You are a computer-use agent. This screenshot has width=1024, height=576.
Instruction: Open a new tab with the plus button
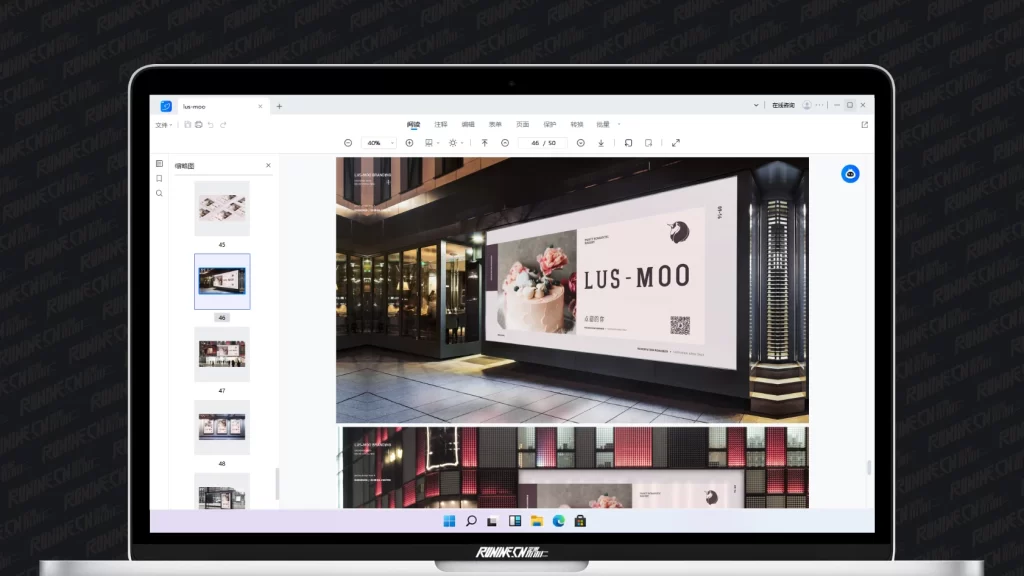[x=279, y=106]
